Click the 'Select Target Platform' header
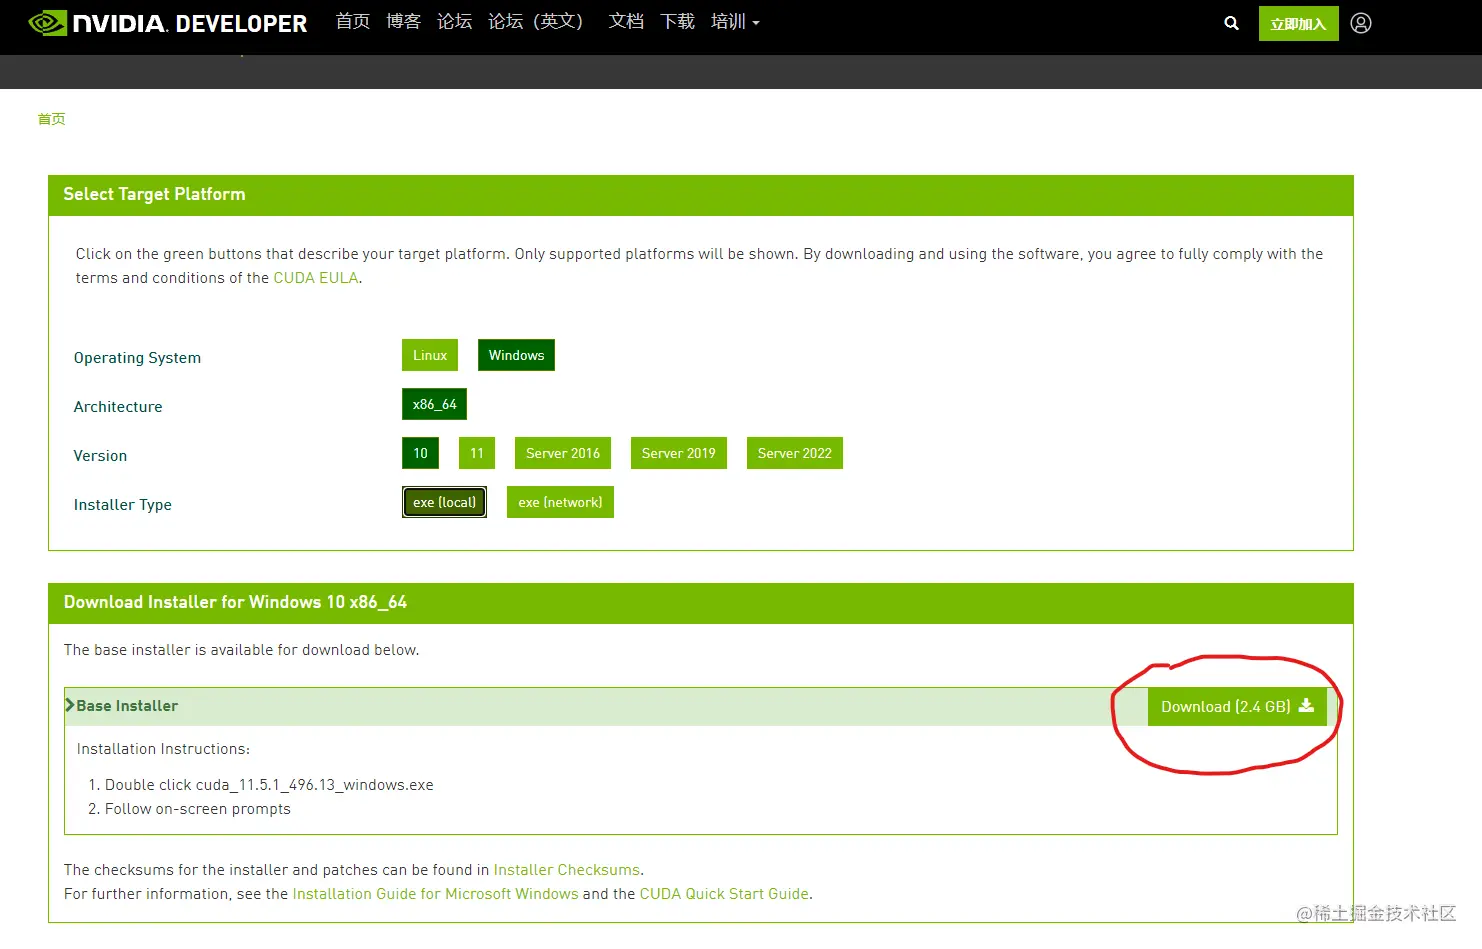The height and width of the screenshot is (949, 1482). pos(154,194)
